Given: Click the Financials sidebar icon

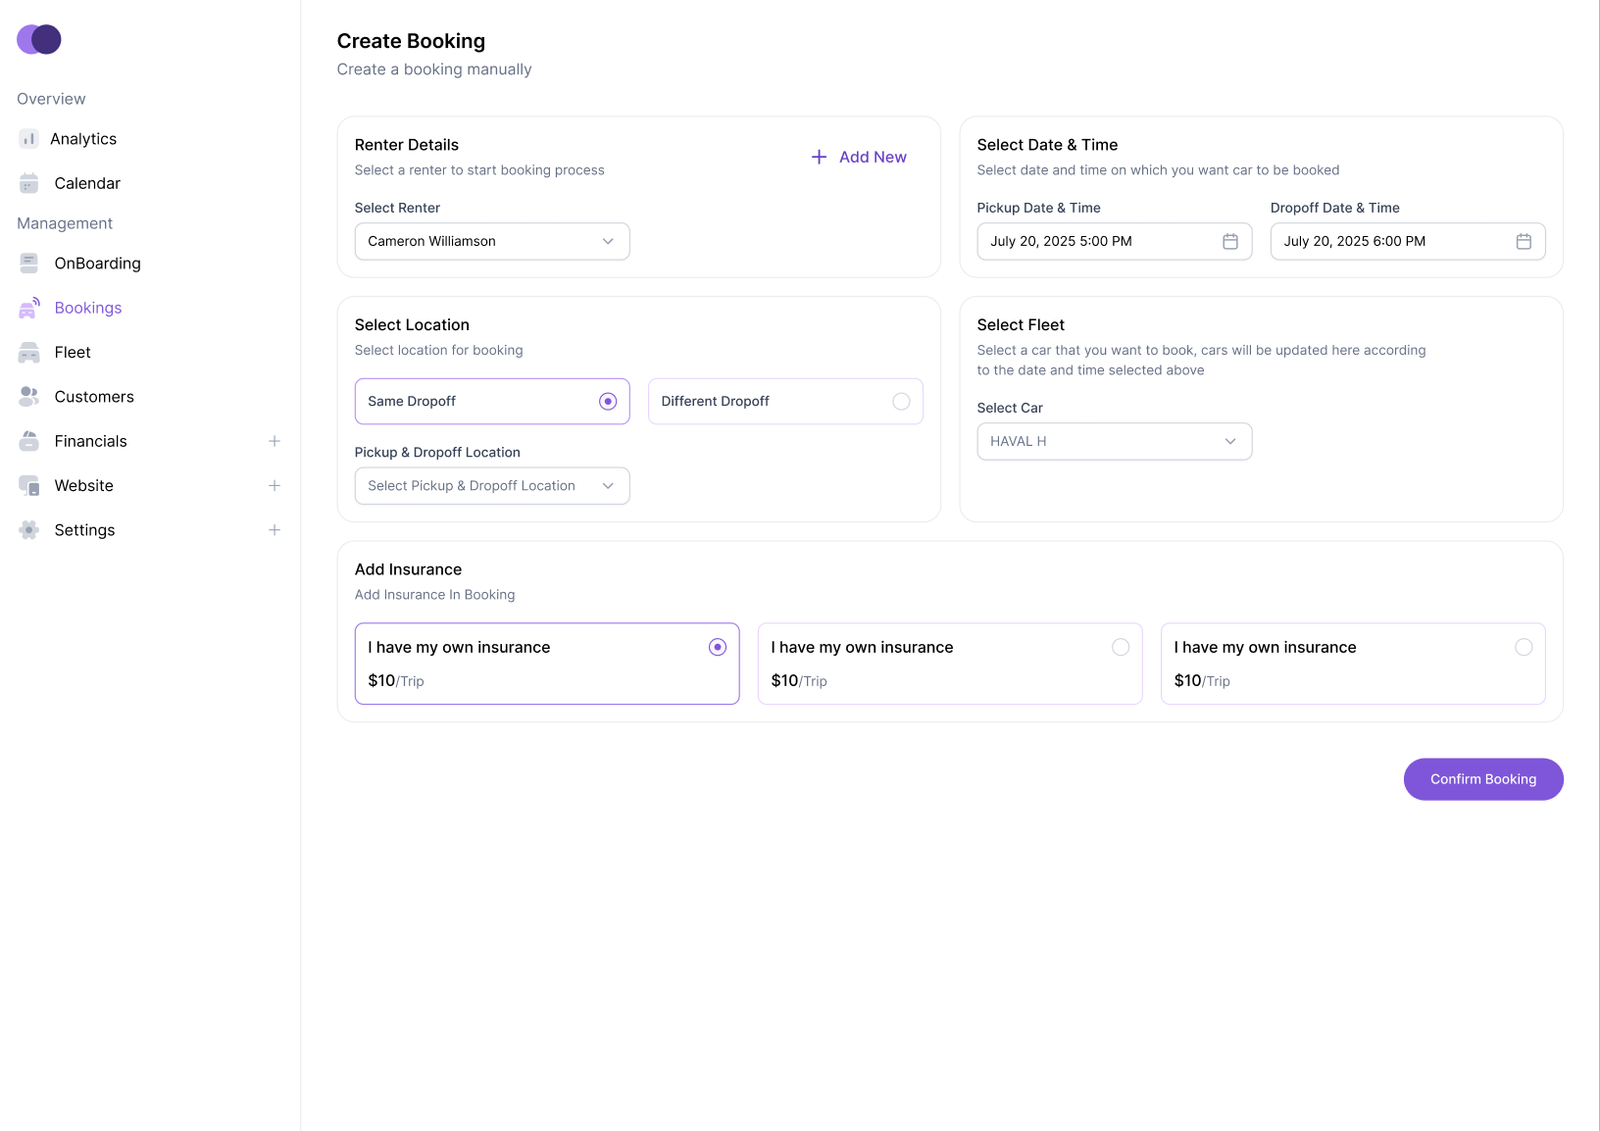Looking at the screenshot, I should click(x=29, y=441).
